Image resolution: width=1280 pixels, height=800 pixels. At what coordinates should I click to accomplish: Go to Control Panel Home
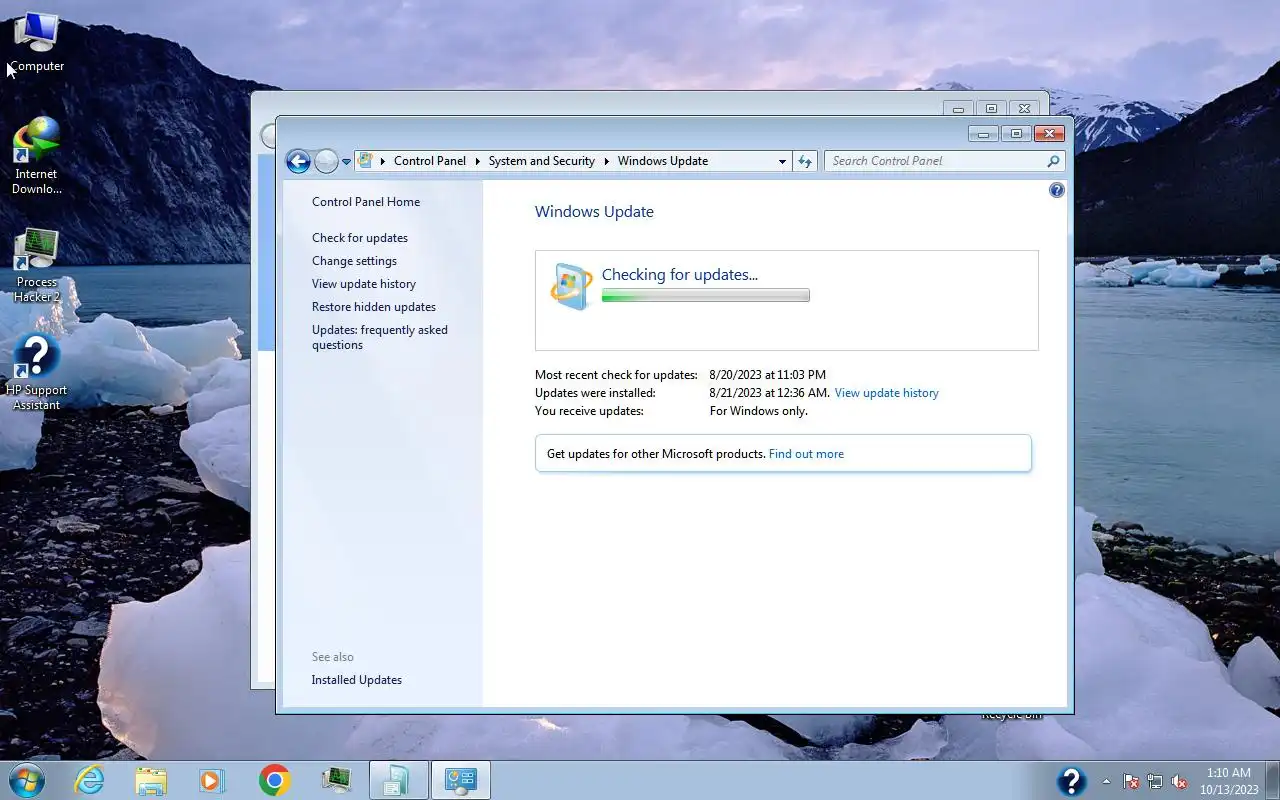366,202
